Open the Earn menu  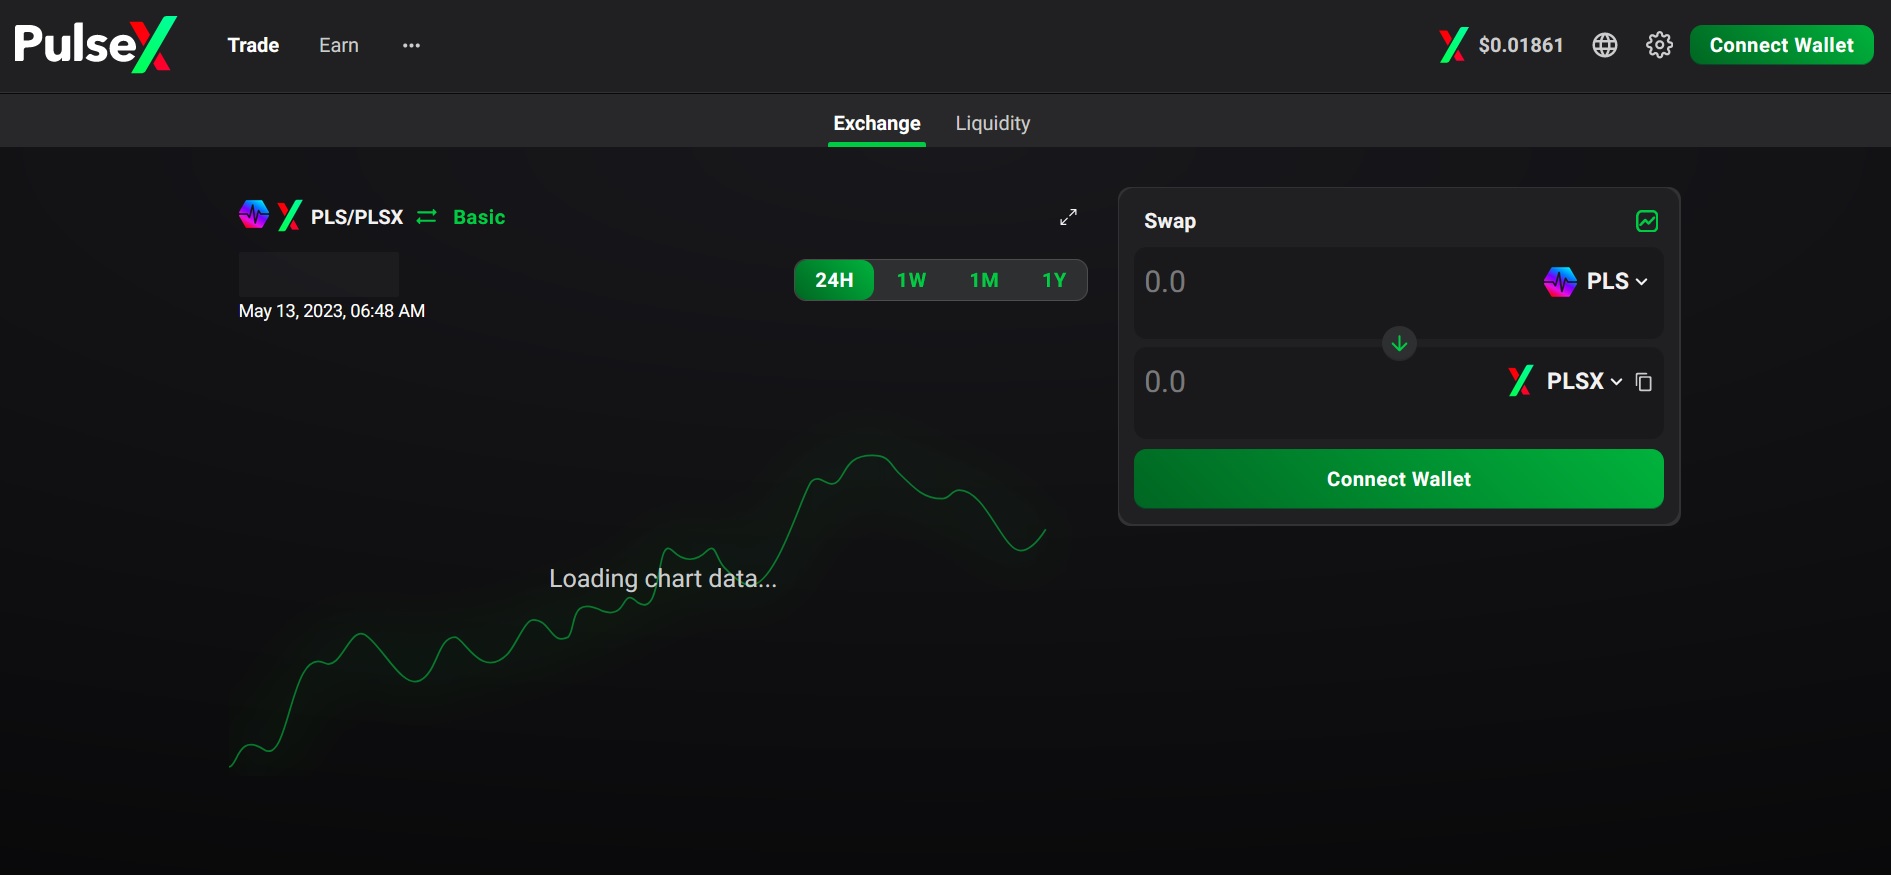pyautogui.click(x=339, y=45)
